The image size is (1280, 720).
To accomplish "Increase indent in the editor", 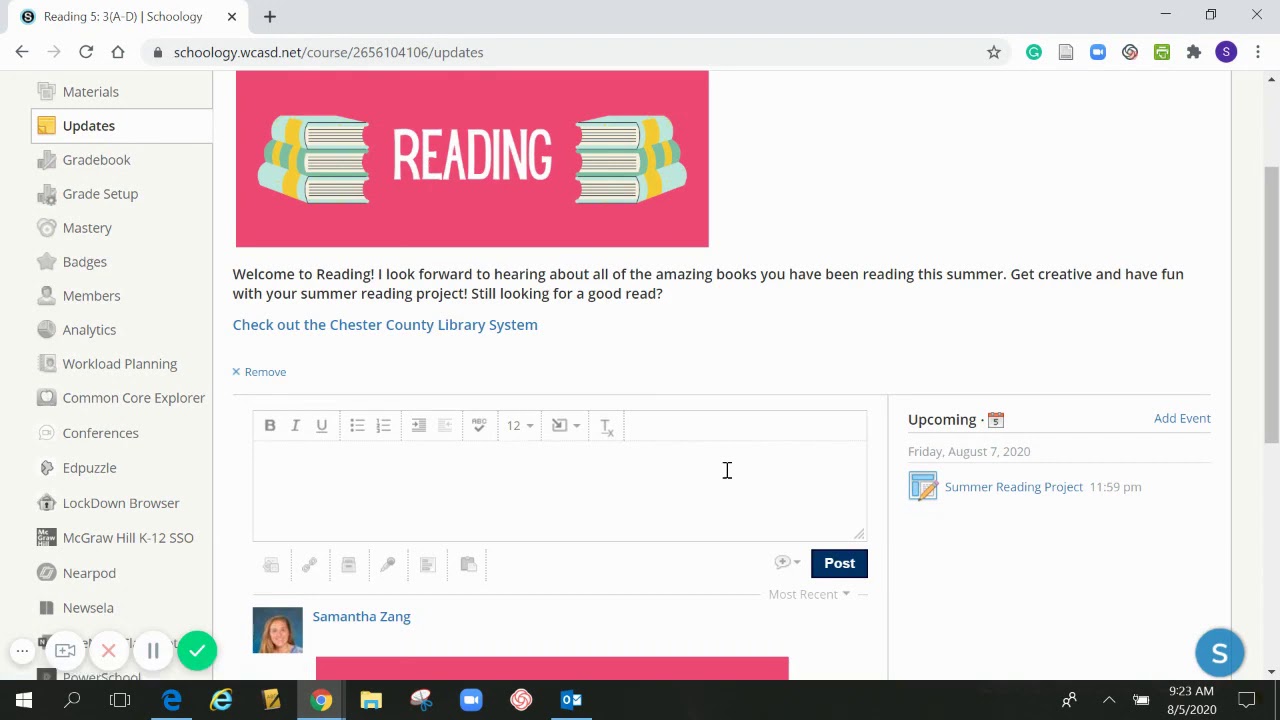I will coord(419,426).
